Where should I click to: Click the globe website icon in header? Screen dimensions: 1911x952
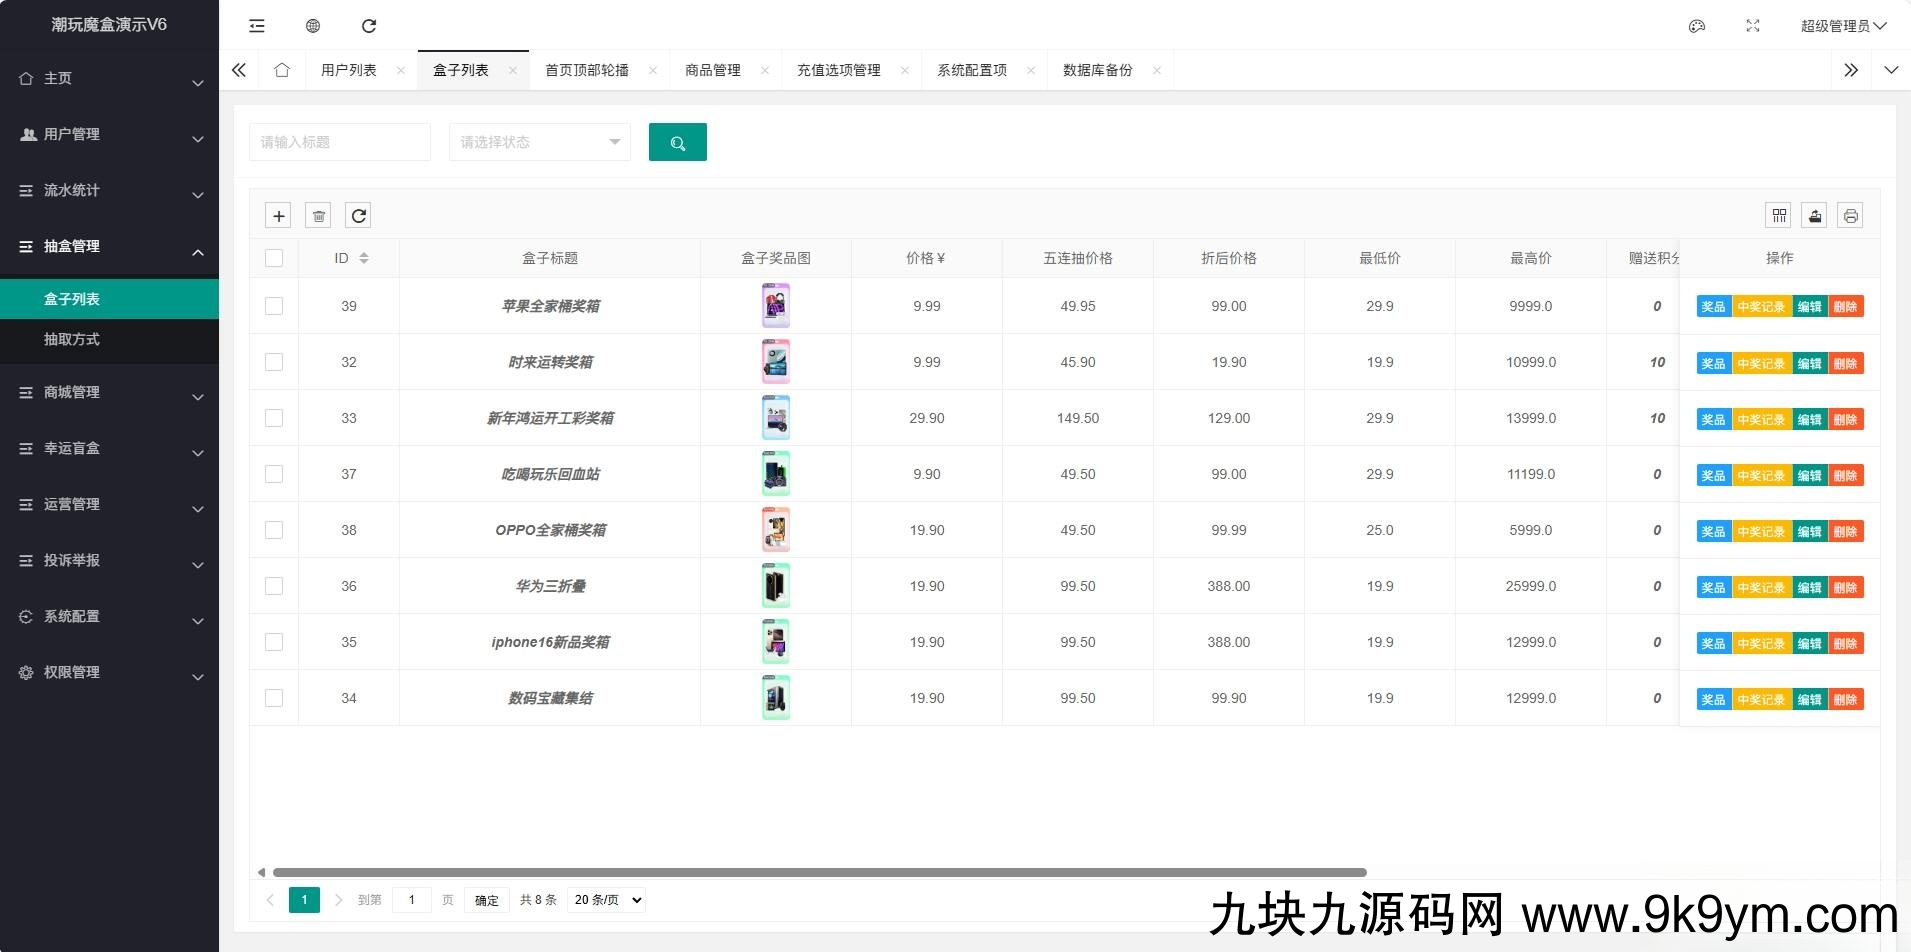pos(313,26)
